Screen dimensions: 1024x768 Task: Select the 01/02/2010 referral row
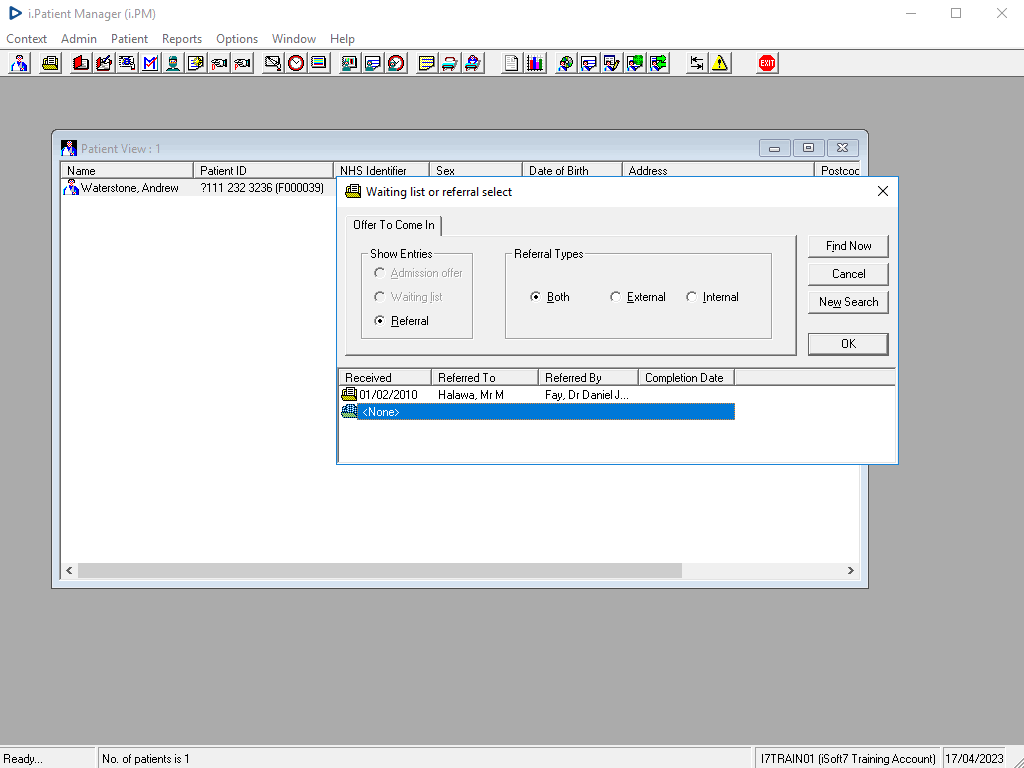pyautogui.click(x=537, y=394)
